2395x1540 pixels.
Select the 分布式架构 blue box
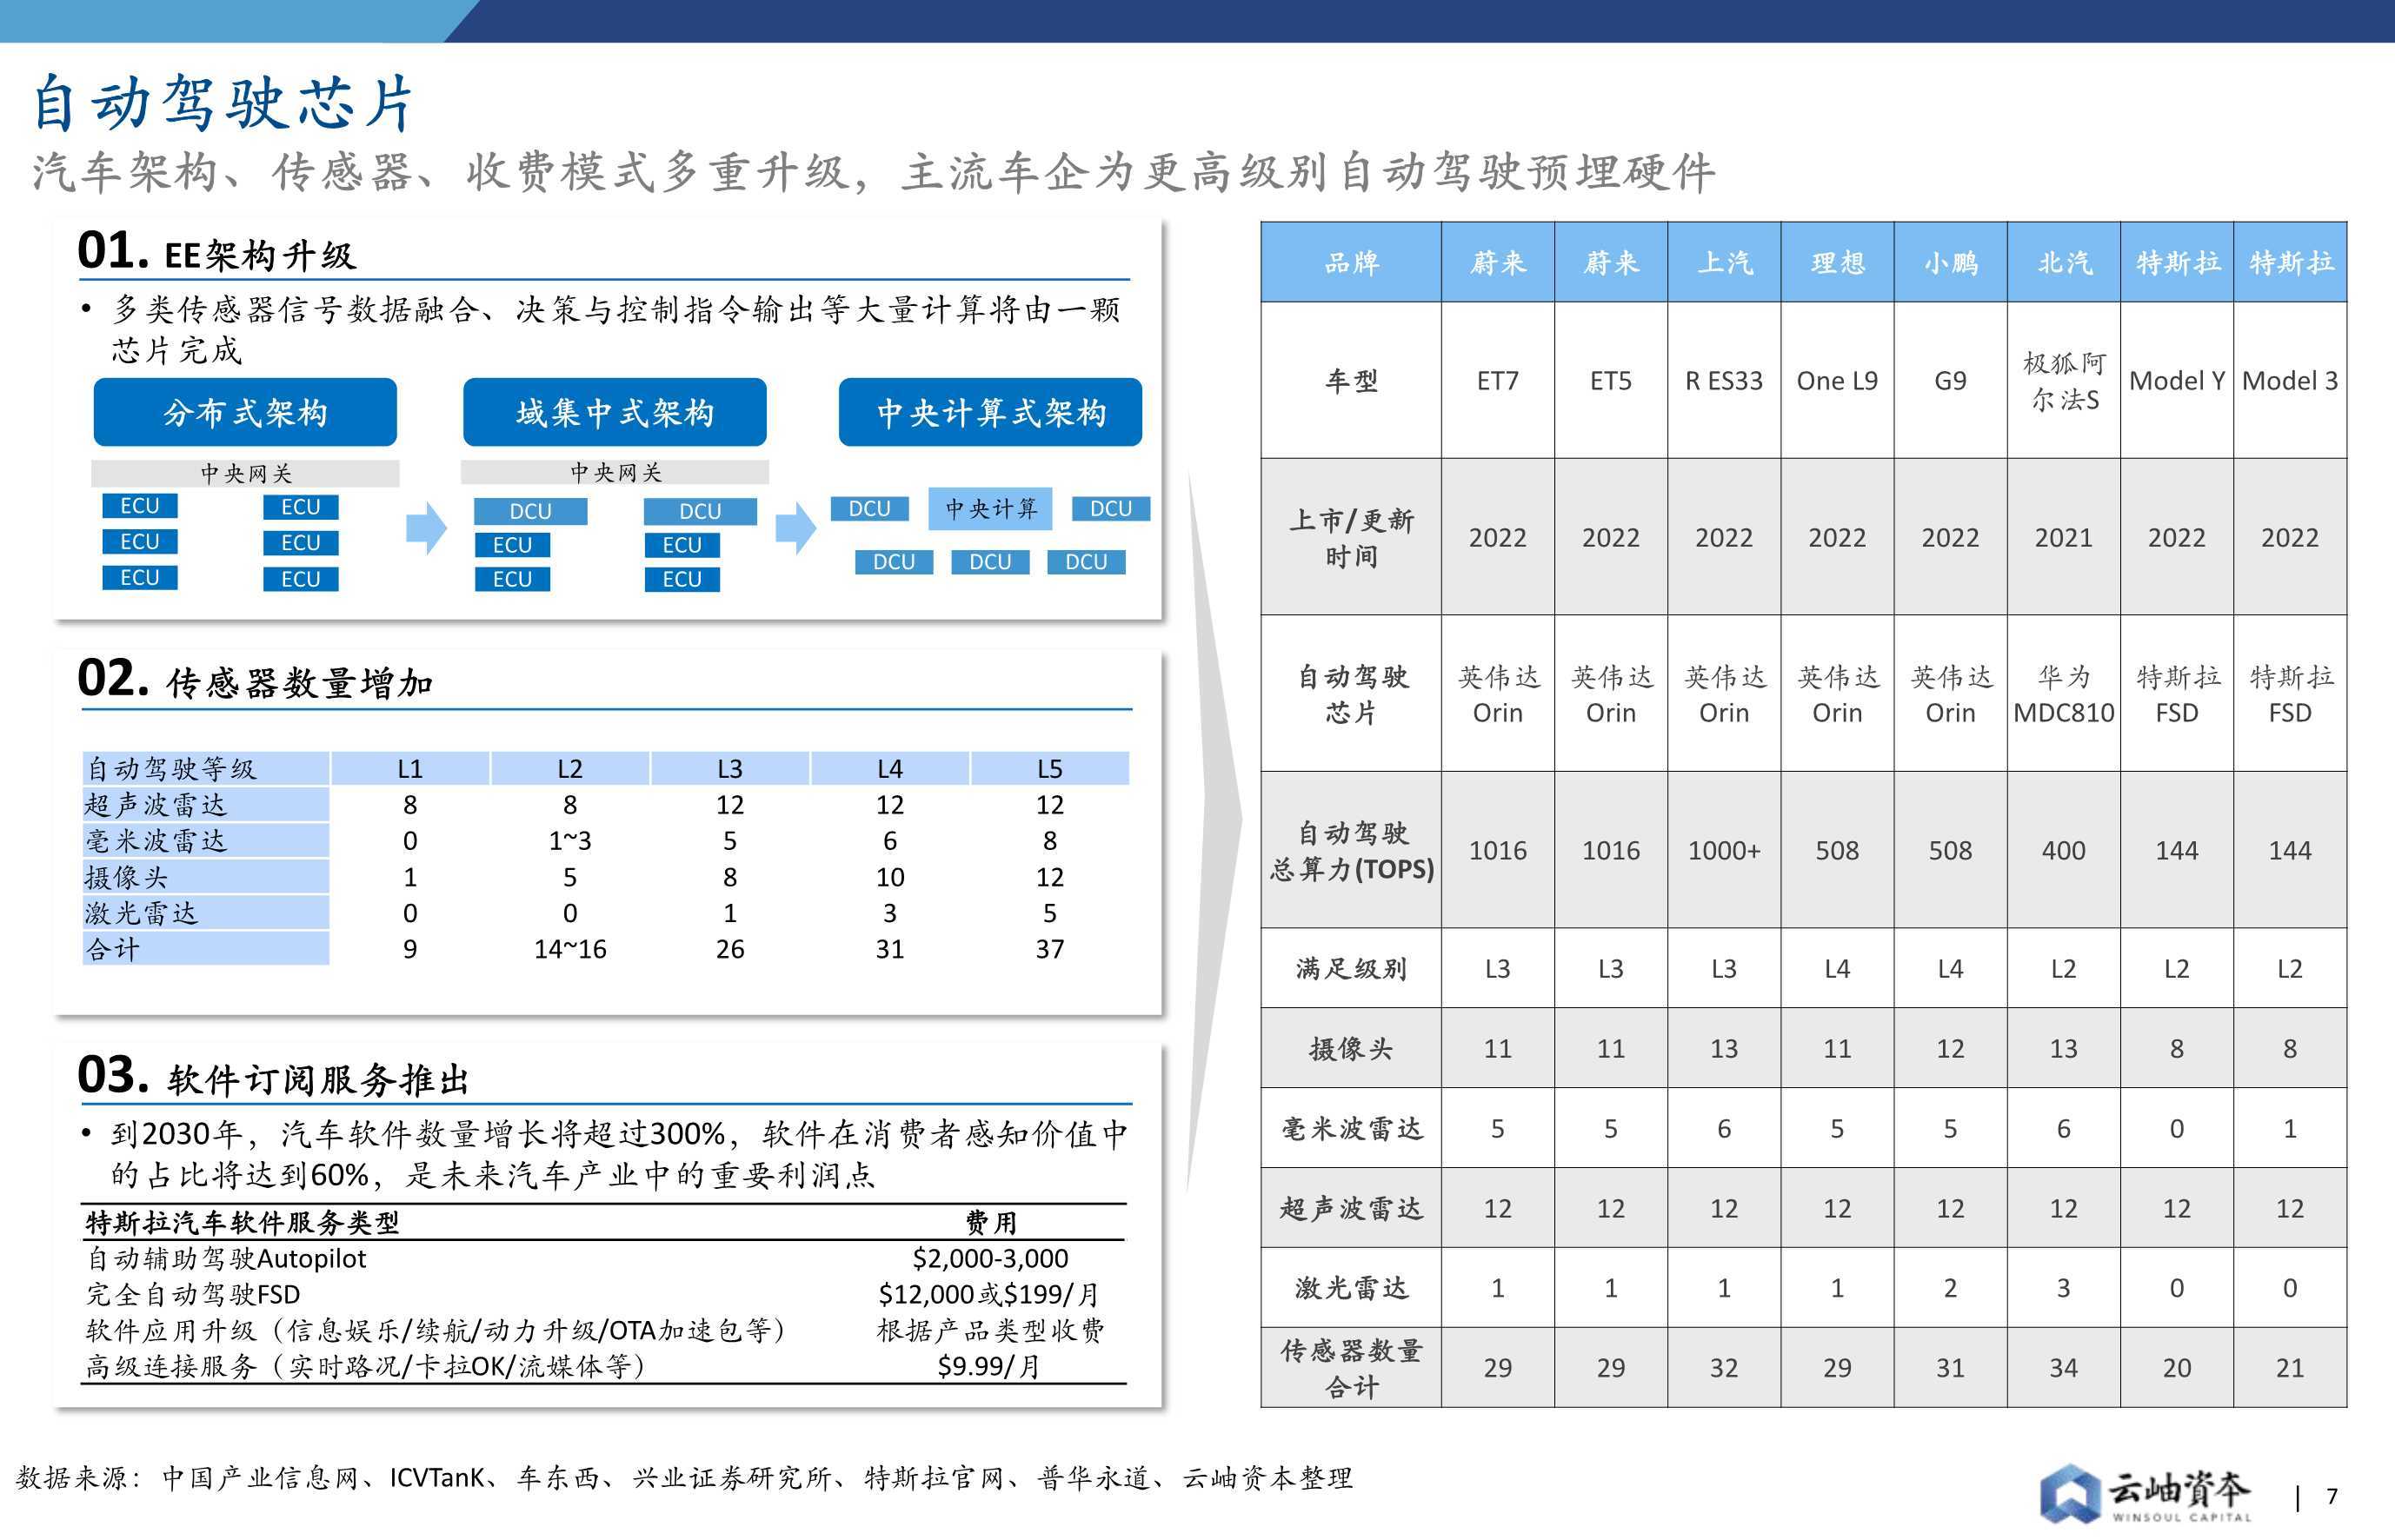pyautogui.click(x=245, y=412)
